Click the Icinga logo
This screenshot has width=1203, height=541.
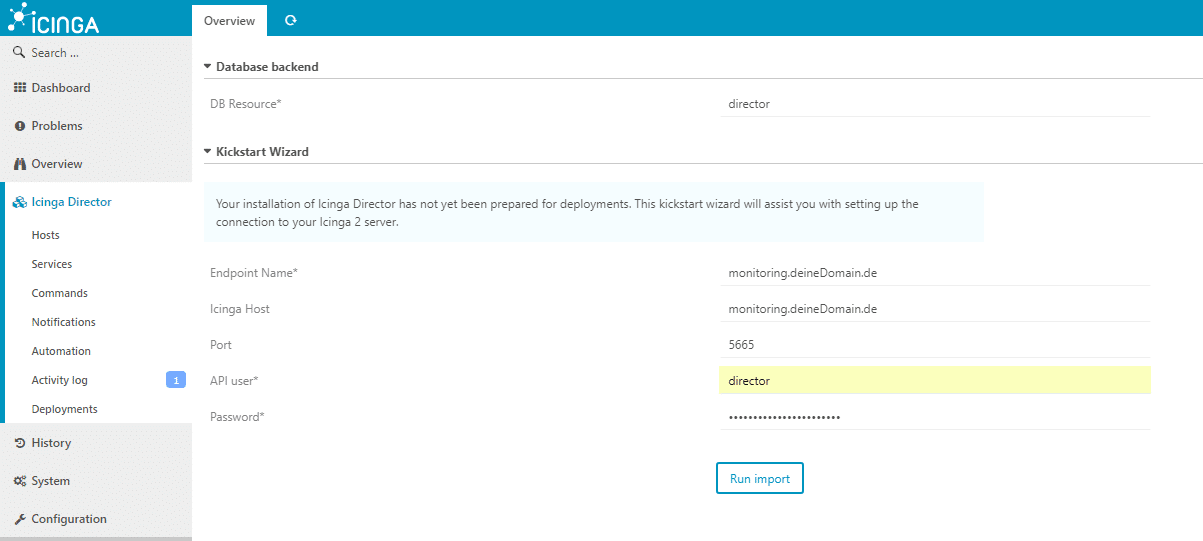click(x=53, y=18)
